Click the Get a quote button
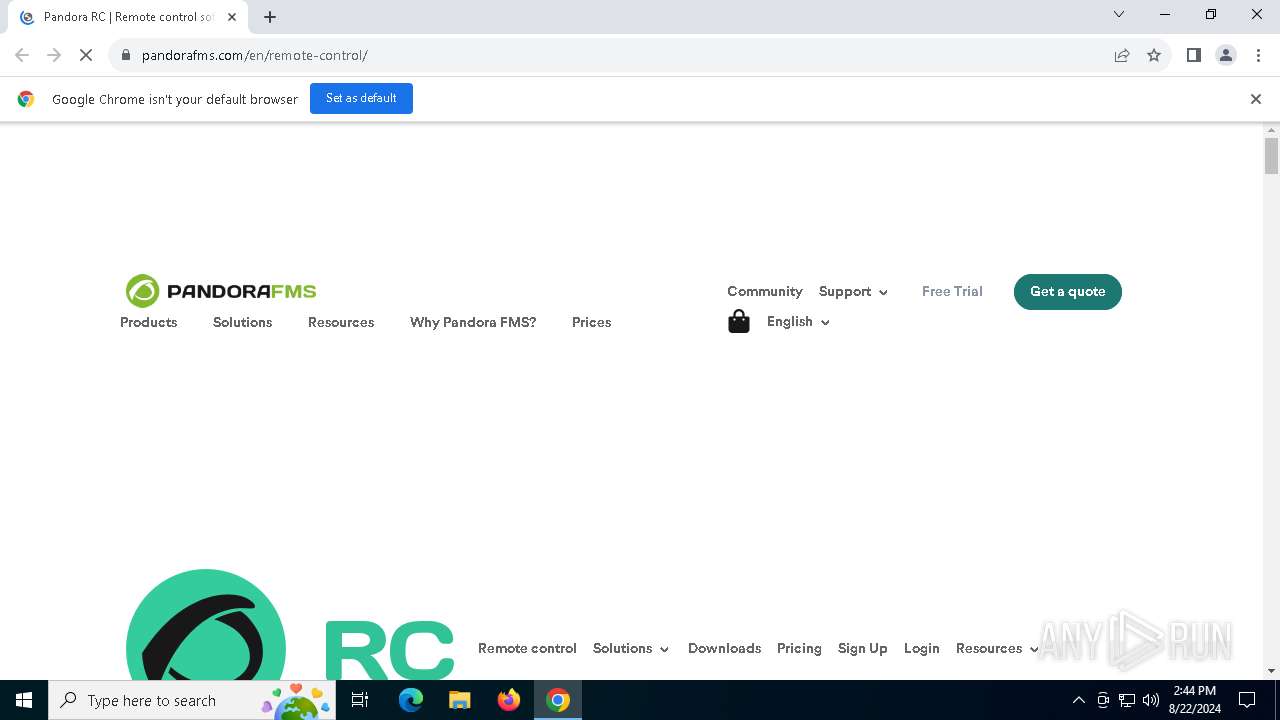Screen dimensions: 1280x720 (x=1068, y=292)
